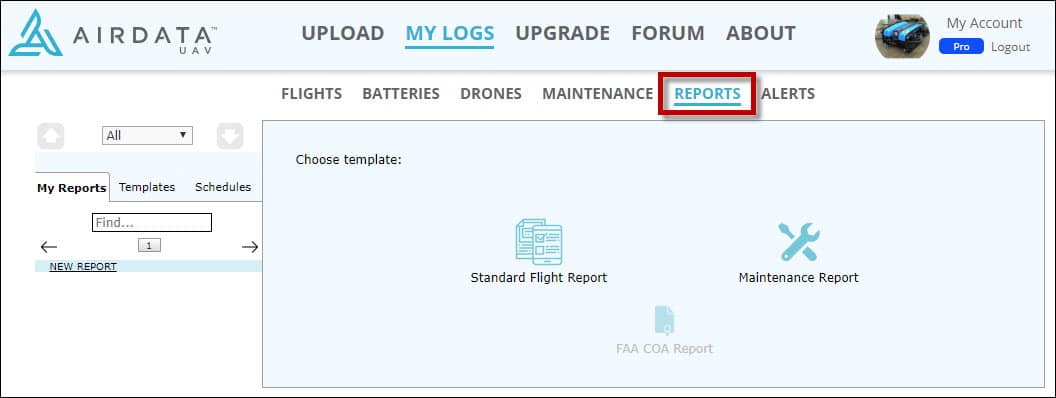Select the Standard Flight Report template icon
1056x398 pixels.
[x=538, y=242]
